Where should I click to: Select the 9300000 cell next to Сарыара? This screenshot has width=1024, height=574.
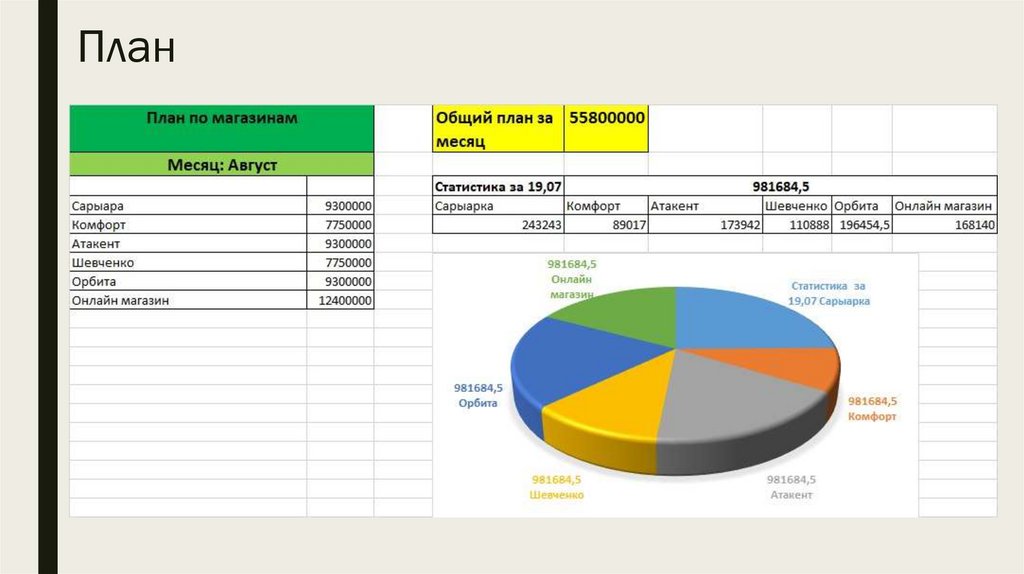pyautogui.click(x=340, y=206)
